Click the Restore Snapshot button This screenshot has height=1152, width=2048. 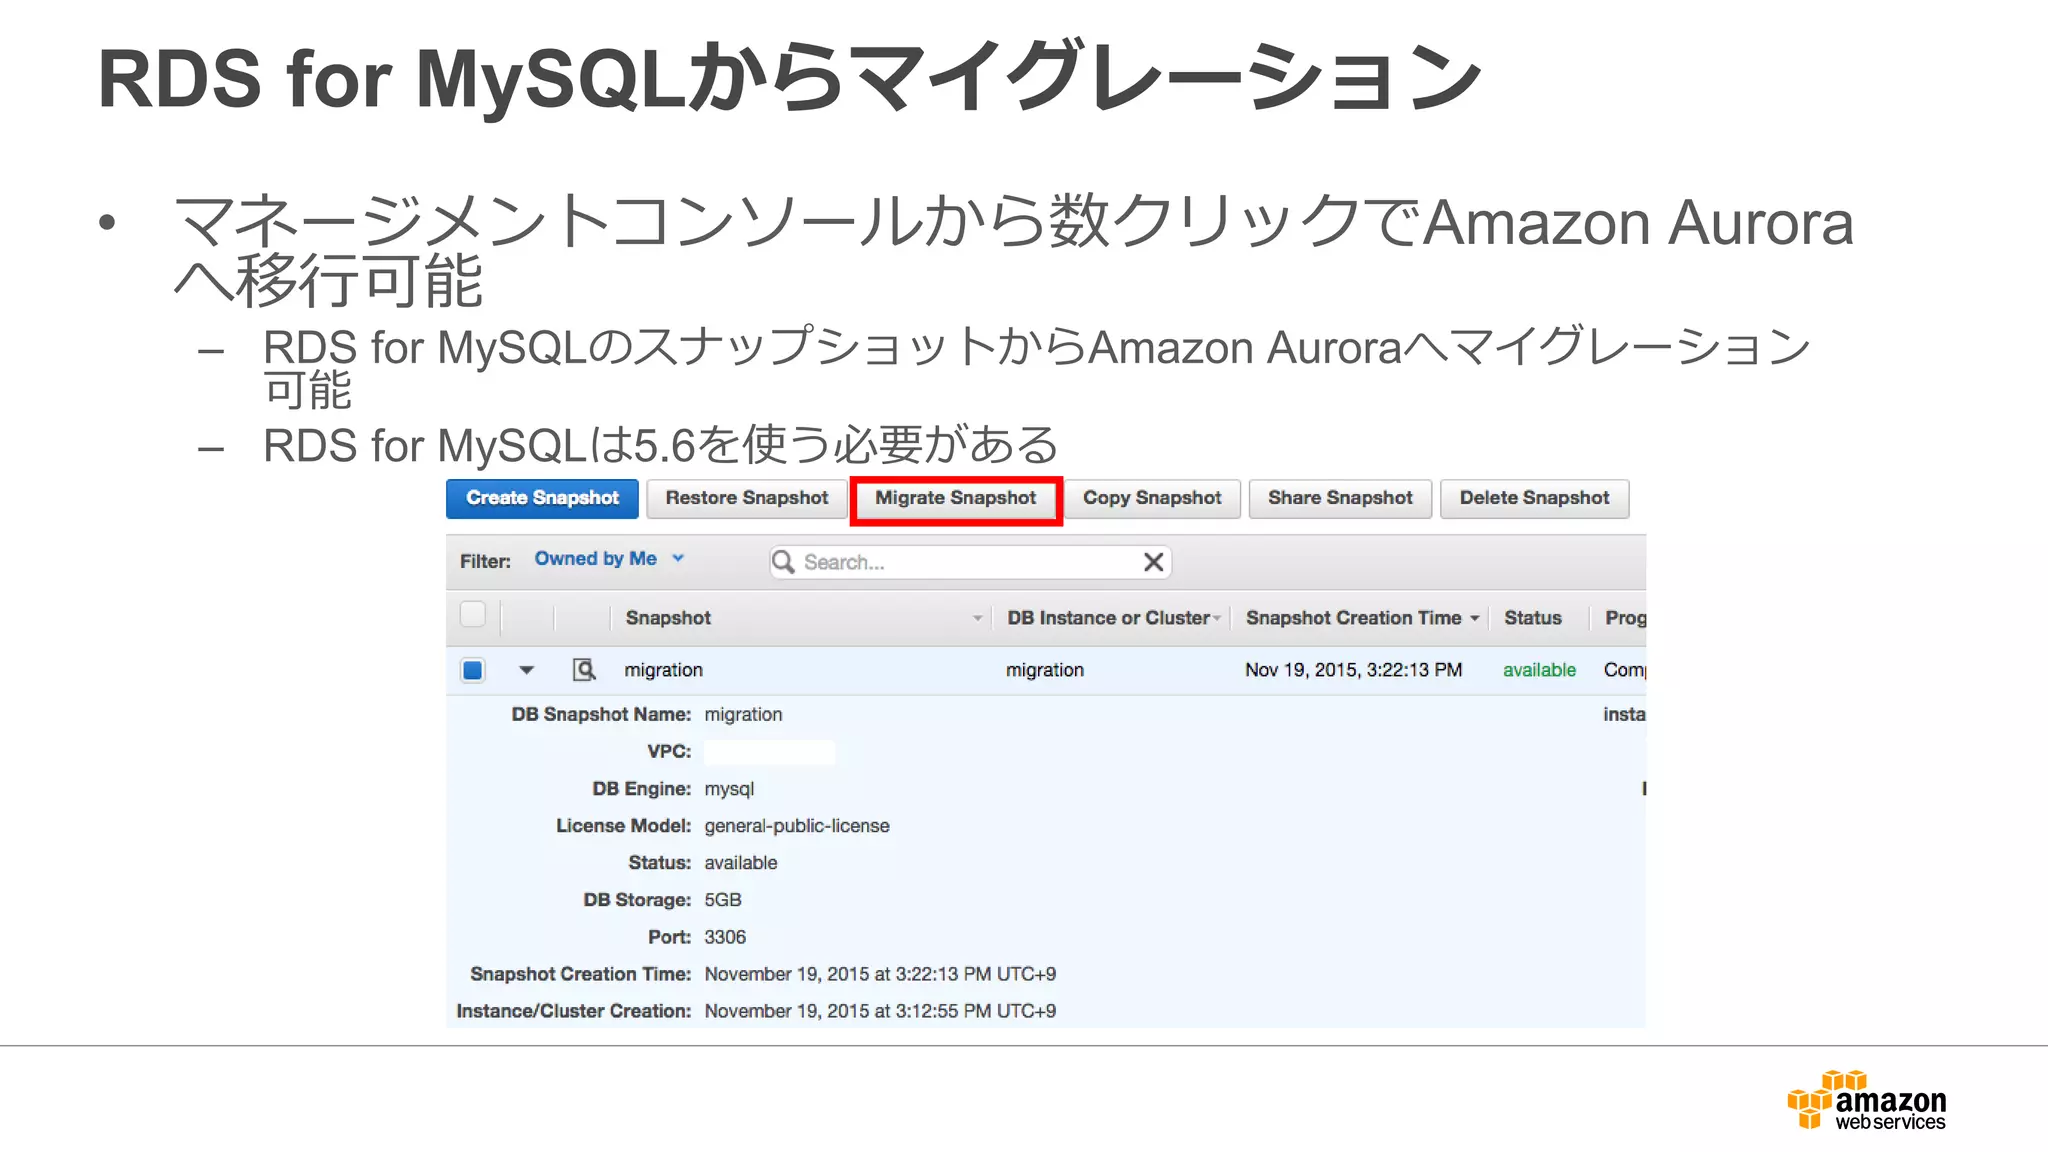click(x=746, y=498)
